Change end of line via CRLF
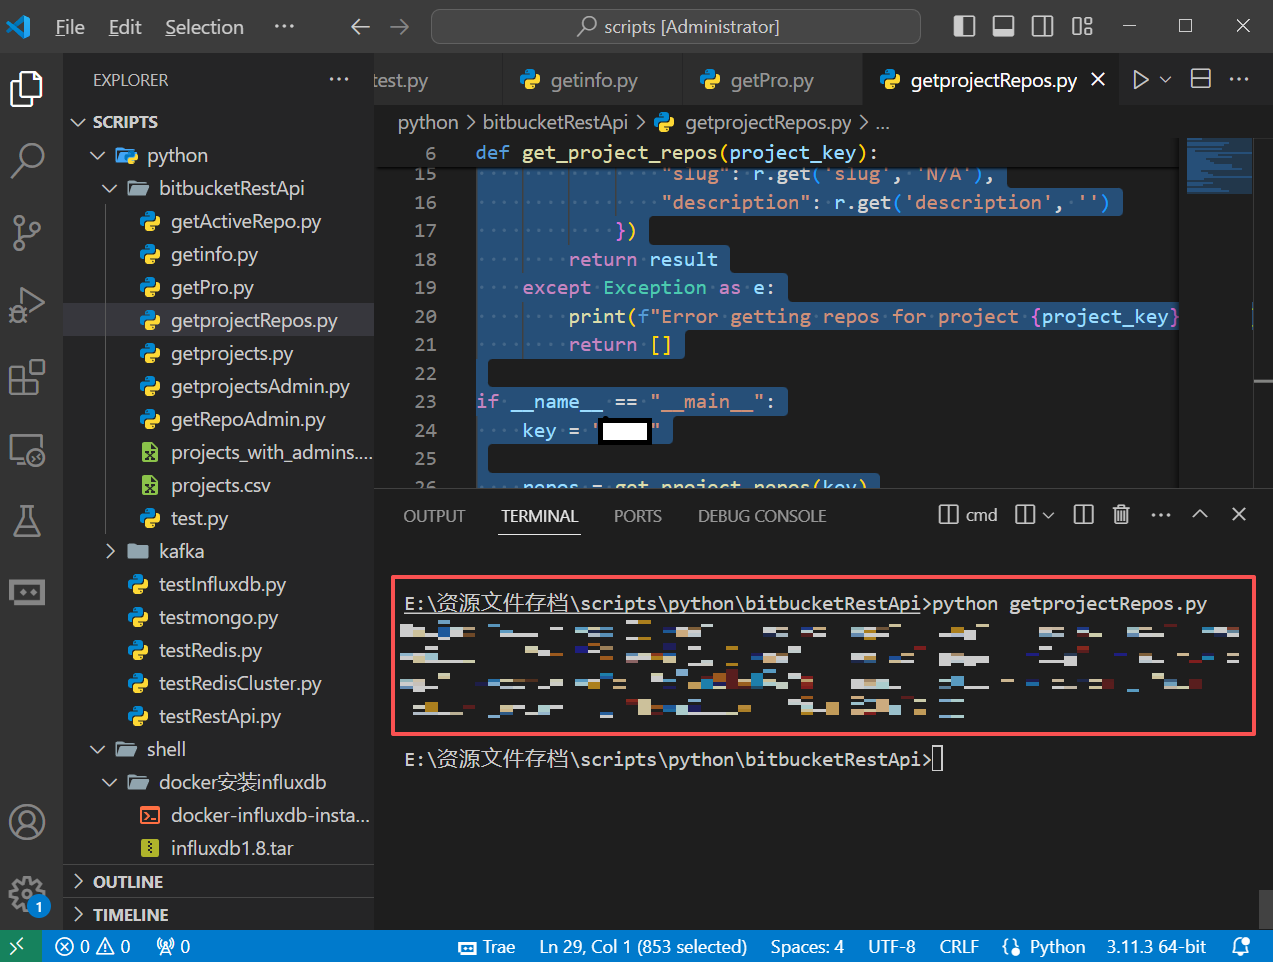The height and width of the screenshot is (962, 1273). (959, 946)
